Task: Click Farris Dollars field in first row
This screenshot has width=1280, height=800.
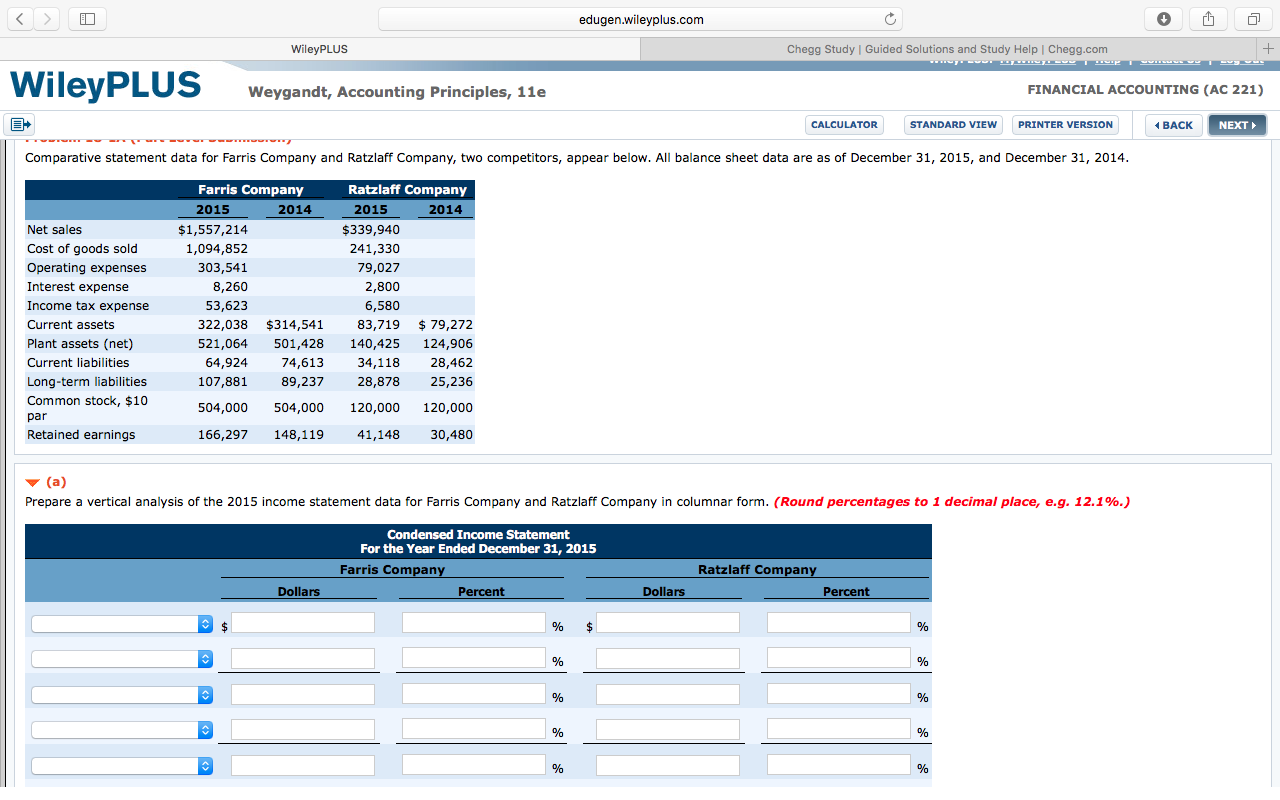Action: tap(303, 623)
